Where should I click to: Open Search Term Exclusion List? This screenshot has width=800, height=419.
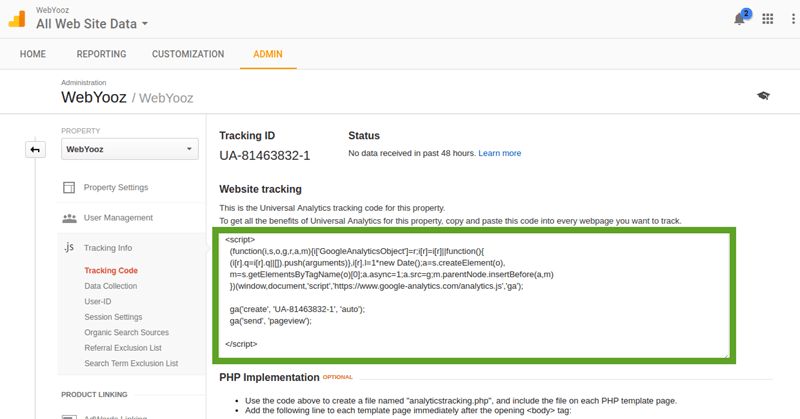click(131, 363)
